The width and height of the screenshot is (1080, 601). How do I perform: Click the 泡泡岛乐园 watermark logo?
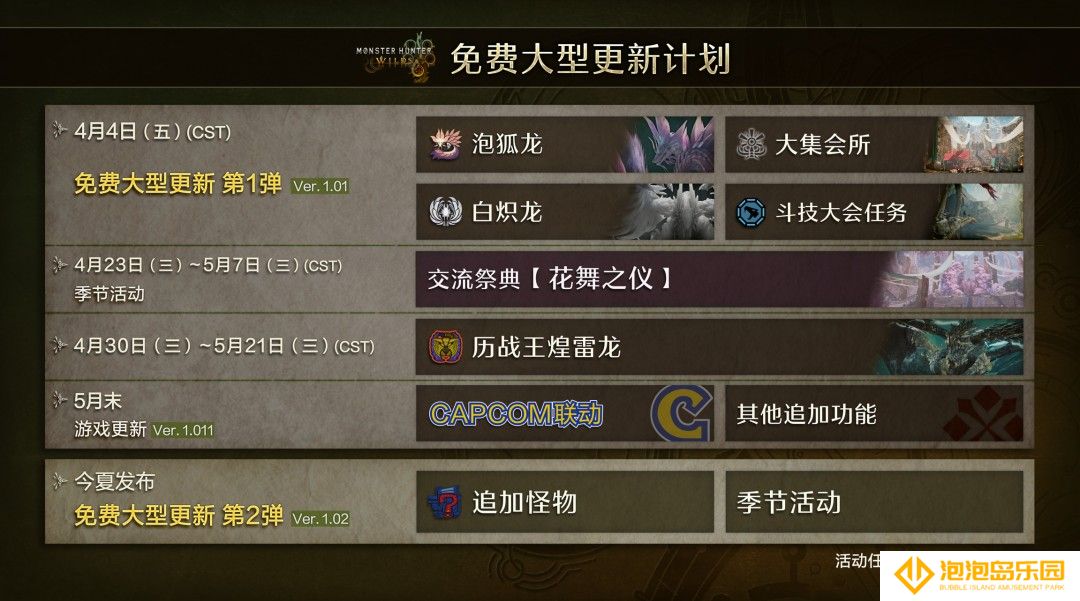click(x=979, y=576)
